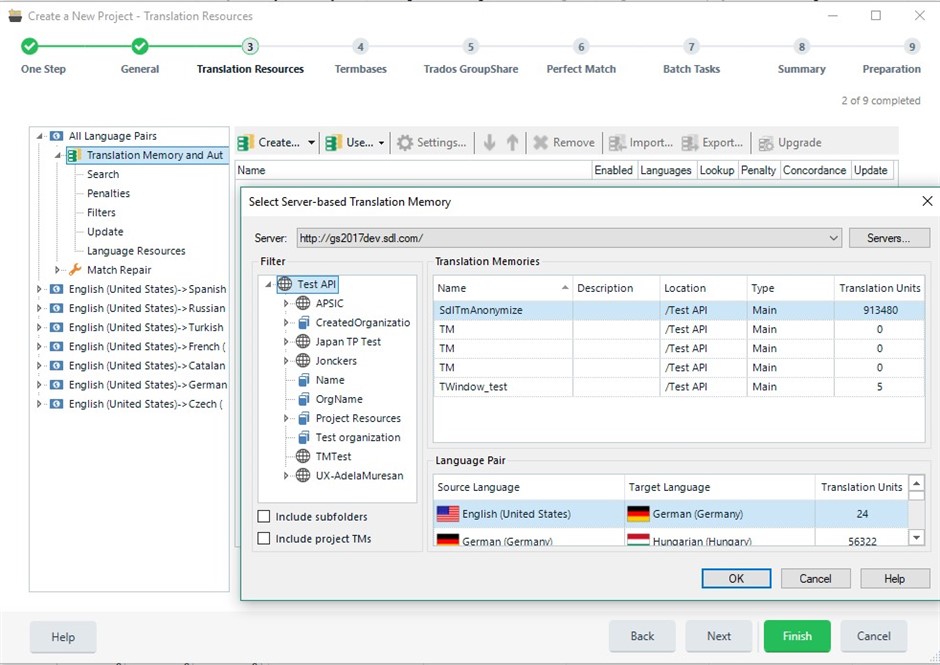This screenshot has height=665, width=940.
Task: Click the Remove X icon
Action: click(x=540, y=143)
